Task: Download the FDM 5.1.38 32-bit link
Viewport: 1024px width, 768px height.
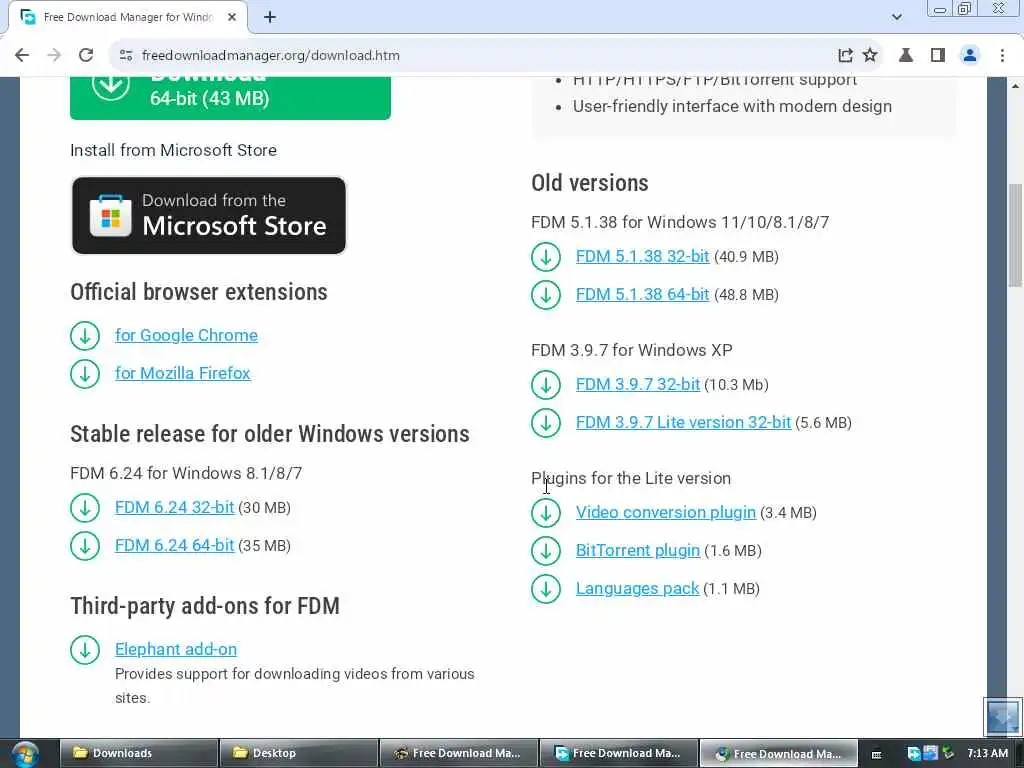Action: tap(642, 257)
